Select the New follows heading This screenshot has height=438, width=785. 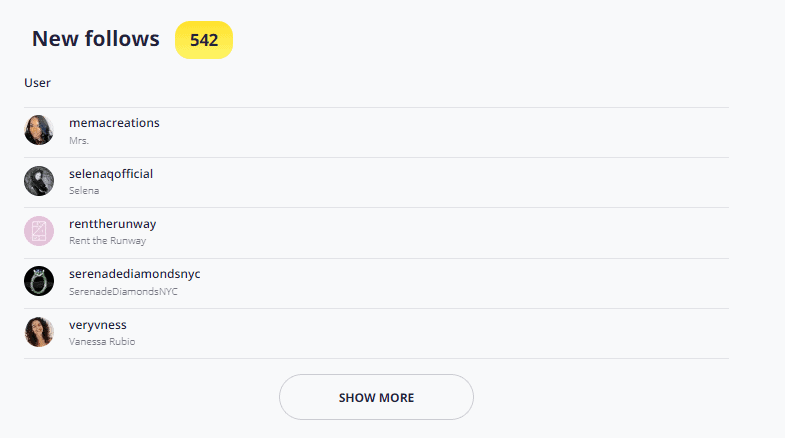click(x=96, y=39)
